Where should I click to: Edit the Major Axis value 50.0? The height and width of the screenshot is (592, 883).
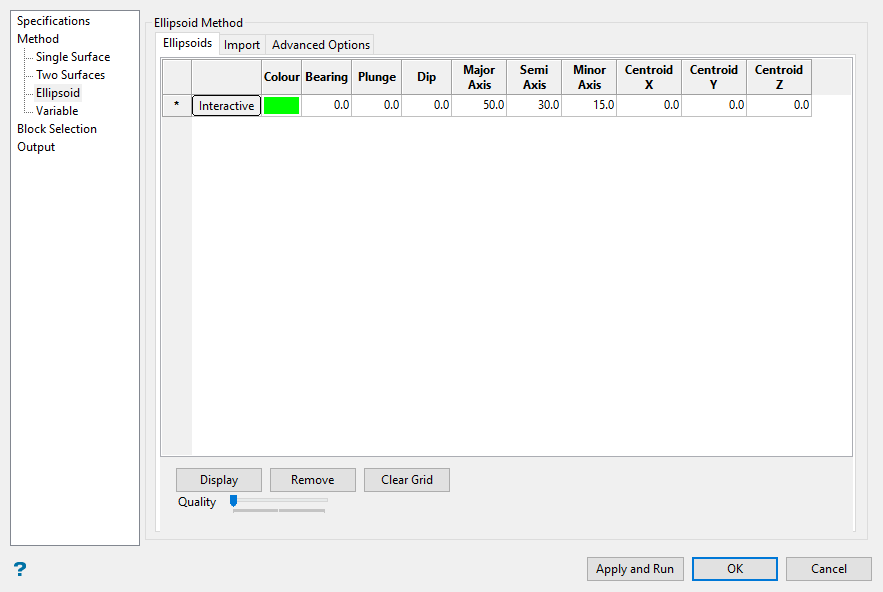[x=479, y=105]
